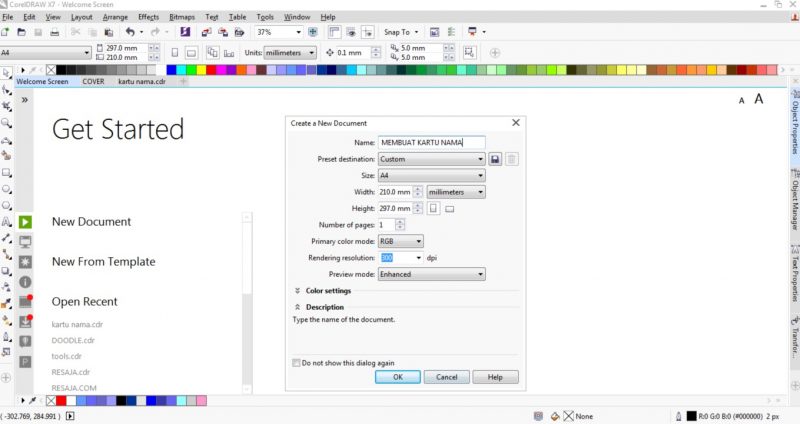Click the What's New star icon

point(25,262)
